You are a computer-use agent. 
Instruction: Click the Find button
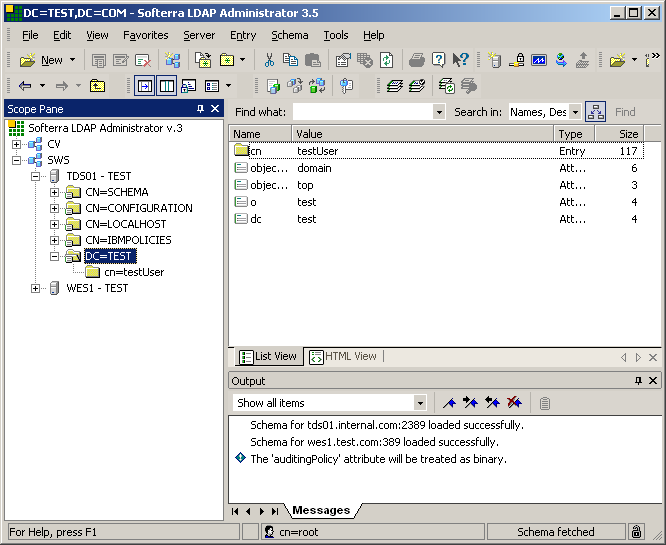click(x=625, y=112)
